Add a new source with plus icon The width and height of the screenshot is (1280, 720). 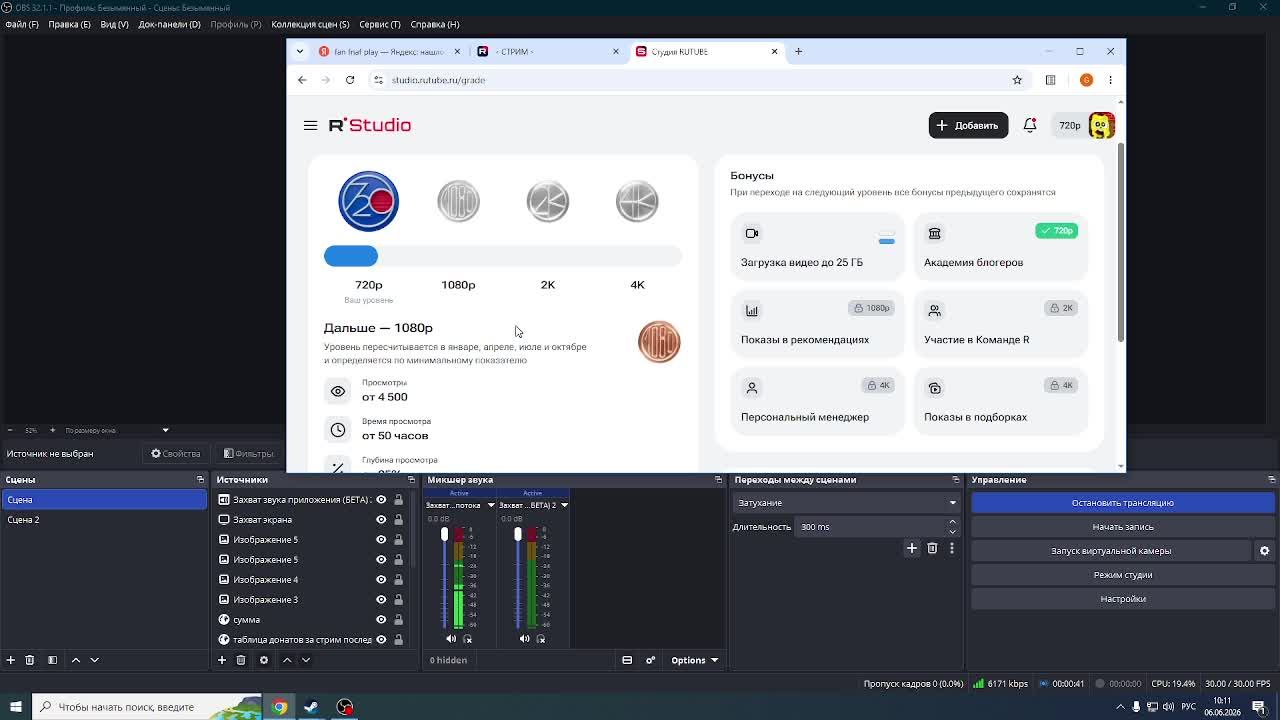[x=222, y=660]
